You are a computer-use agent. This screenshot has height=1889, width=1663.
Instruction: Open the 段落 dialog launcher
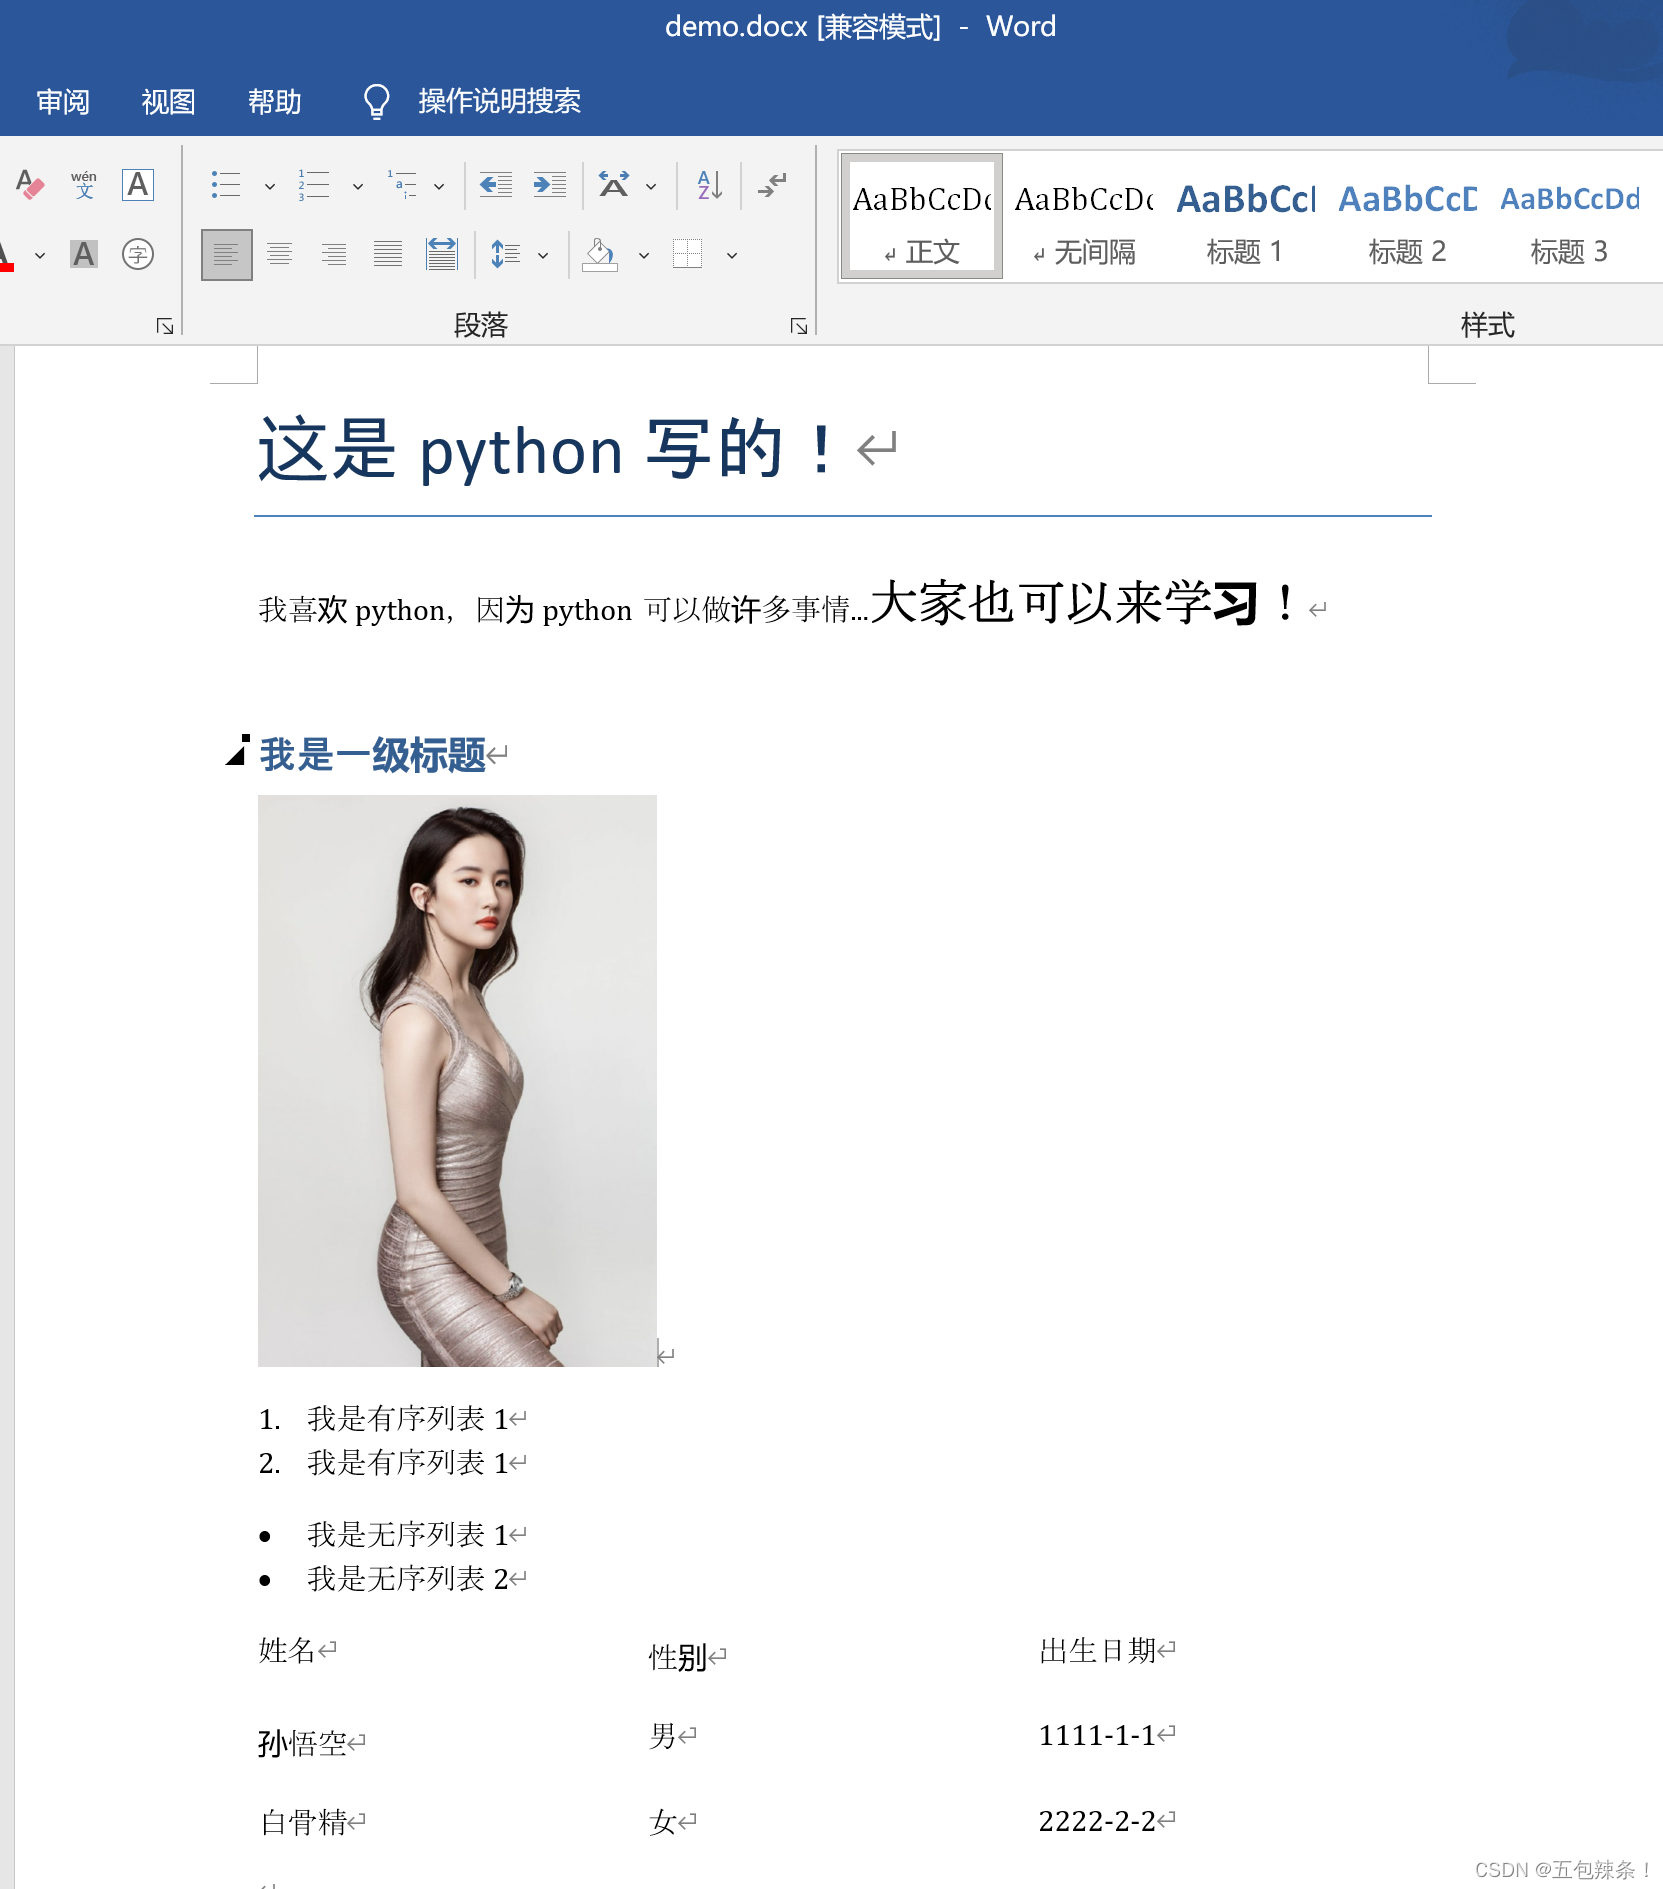pos(798,326)
